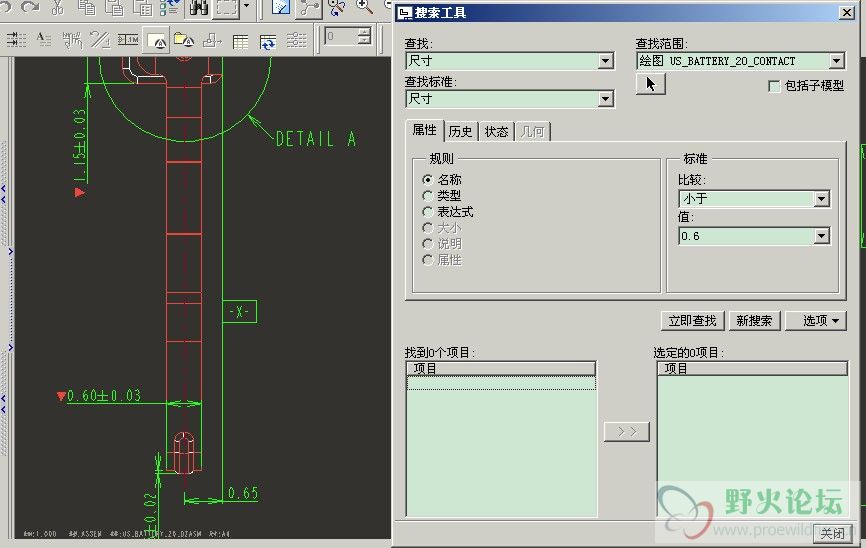Click the up arrow of toolbar spinner
The image size is (866, 548).
coord(364,33)
